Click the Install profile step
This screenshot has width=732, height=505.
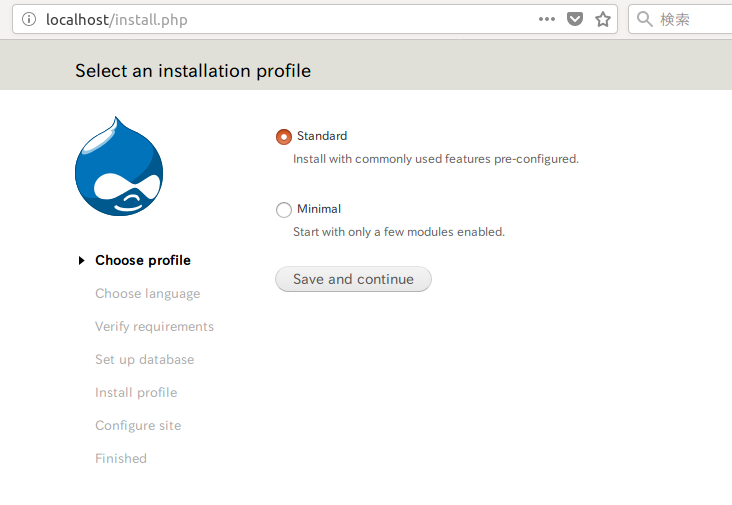pyautogui.click(x=136, y=393)
